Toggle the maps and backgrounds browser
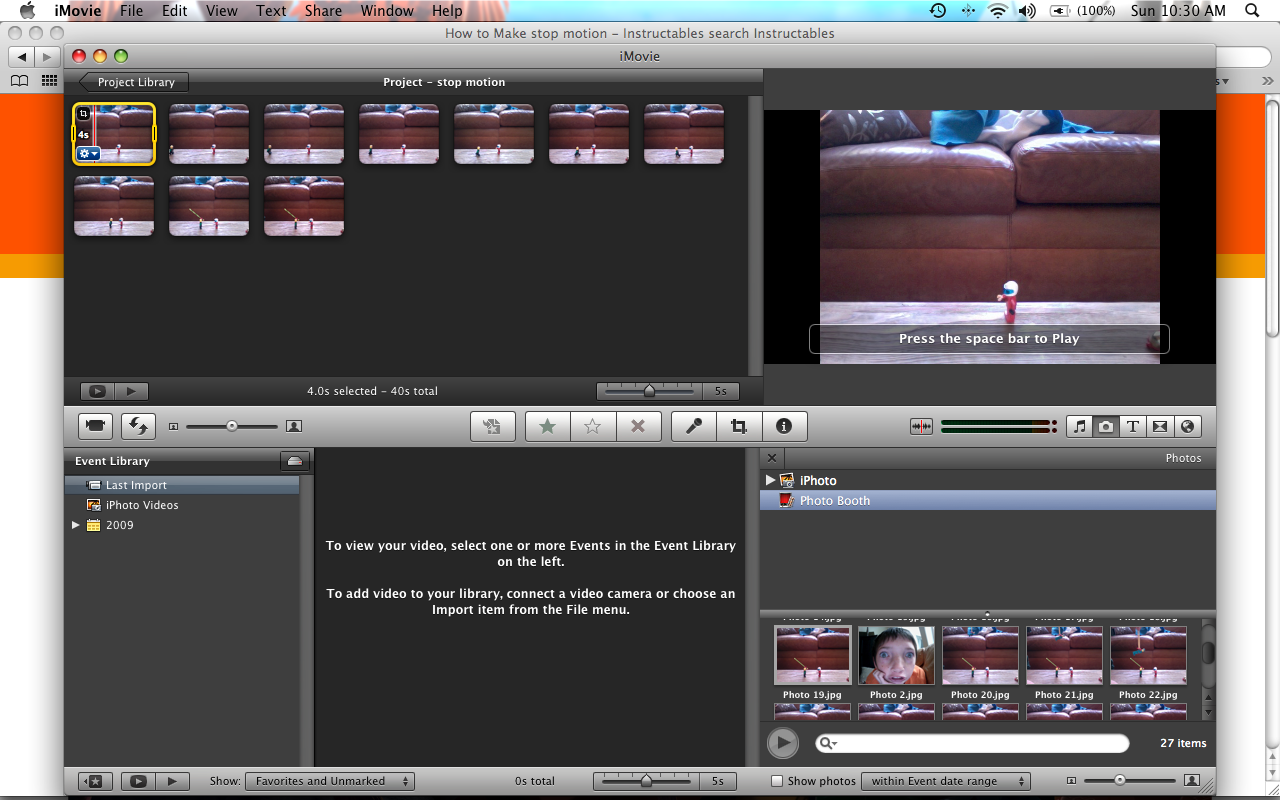 click(1187, 426)
